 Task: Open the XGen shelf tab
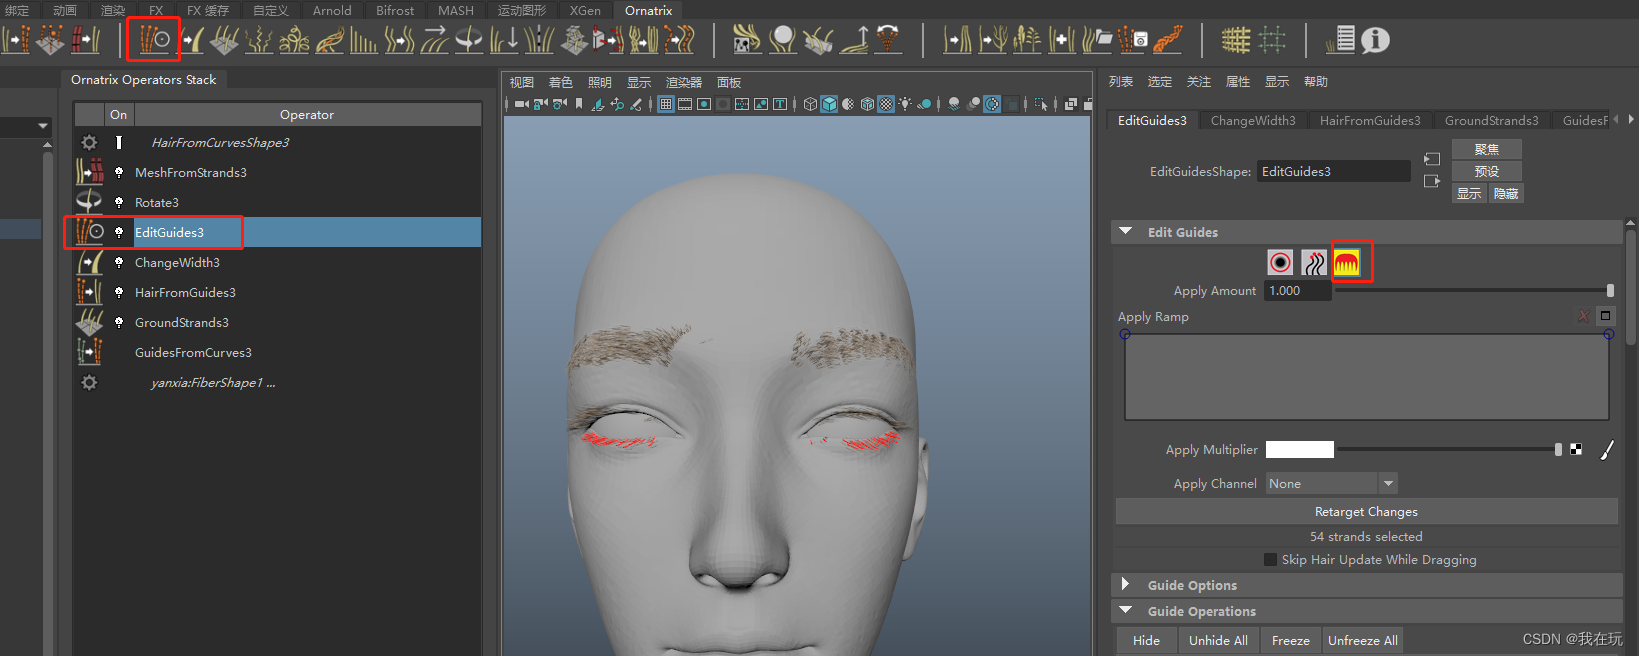(585, 10)
